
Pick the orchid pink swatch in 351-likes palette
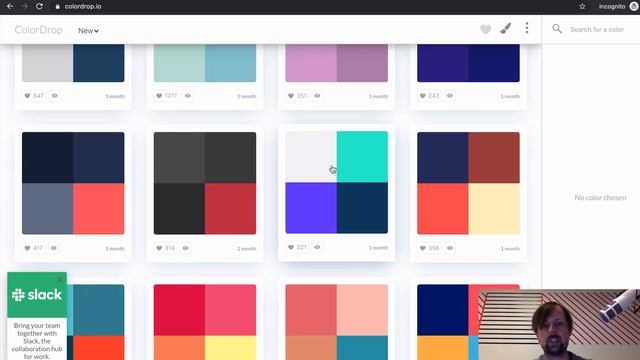(311, 63)
